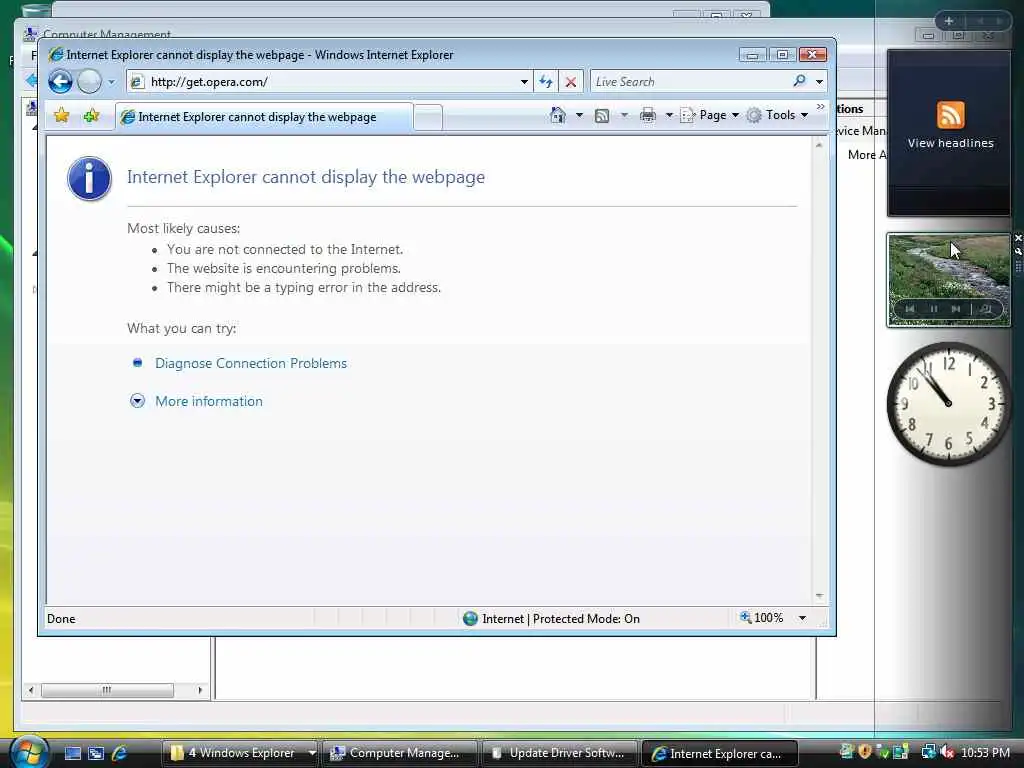Click the Internet zone globe icon in status bar
This screenshot has height=768, width=1024.
470,618
